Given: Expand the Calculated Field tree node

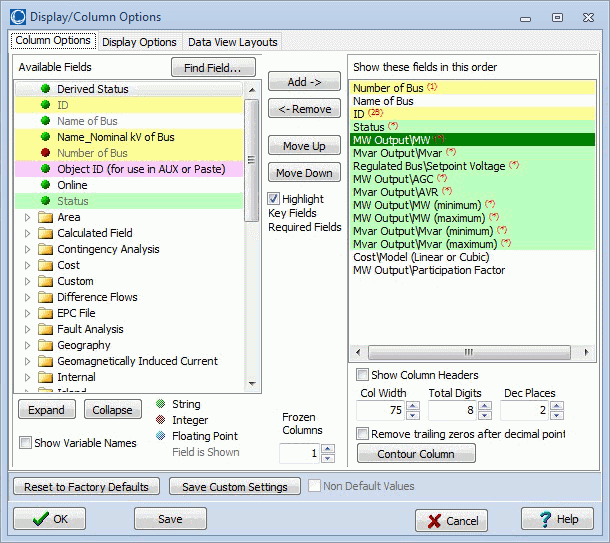Looking at the screenshot, I should pos(27,233).
